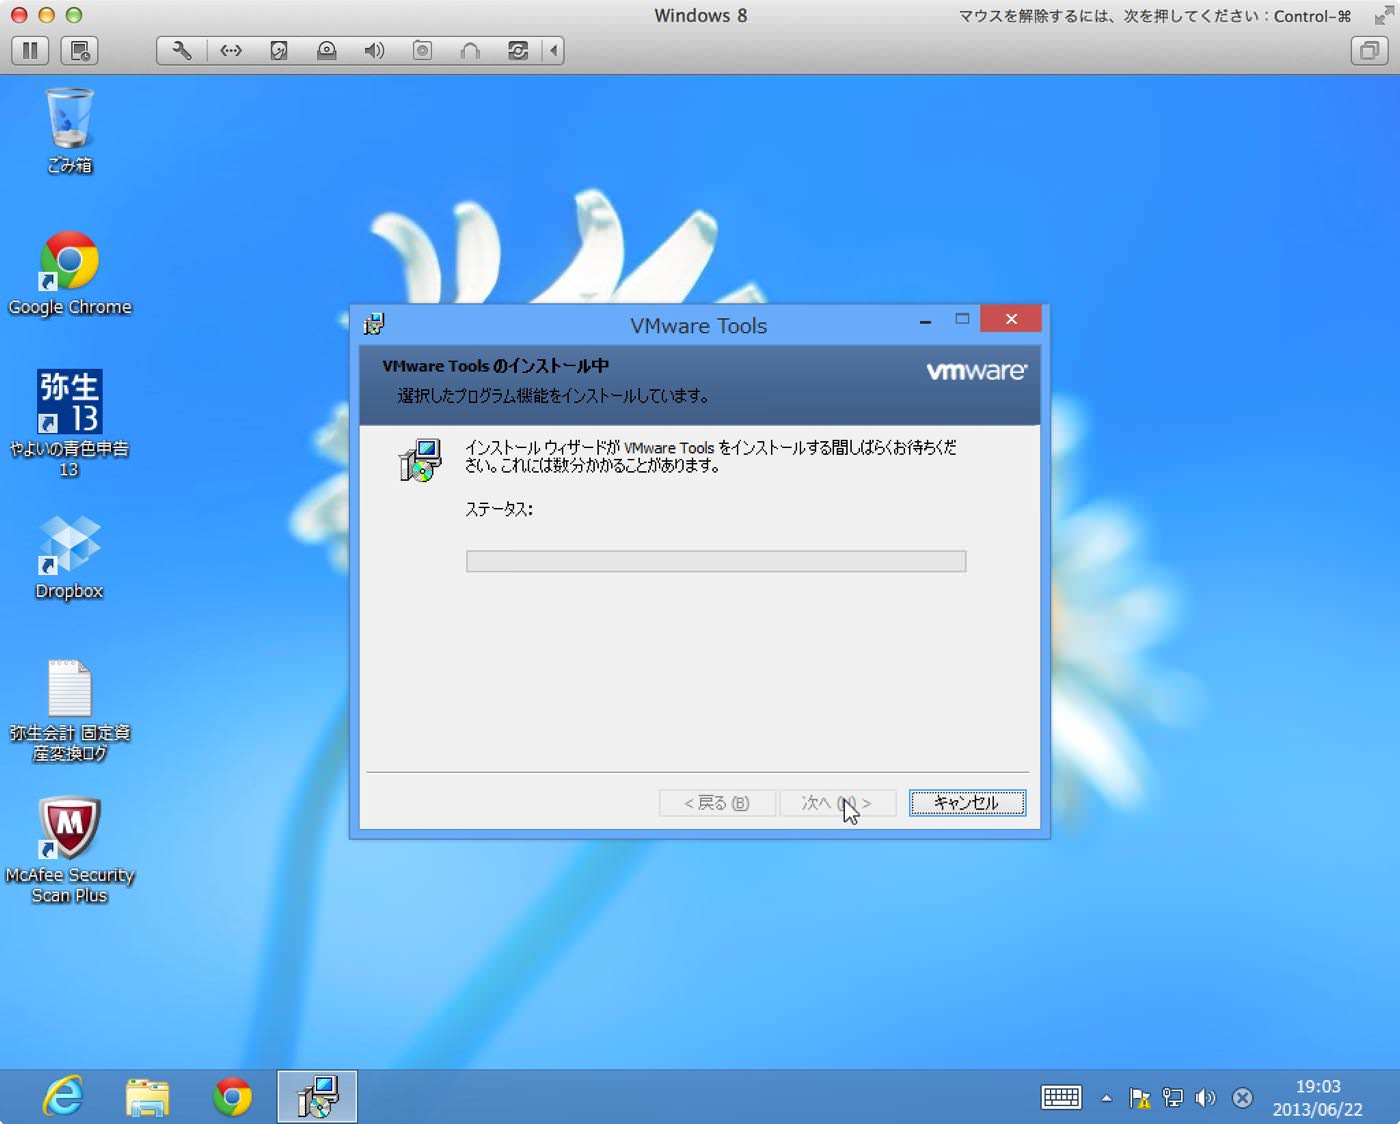Click the camera device icon
Image resolution: width=1400 pixels, height=1124 pixels.
pos(422,50)
